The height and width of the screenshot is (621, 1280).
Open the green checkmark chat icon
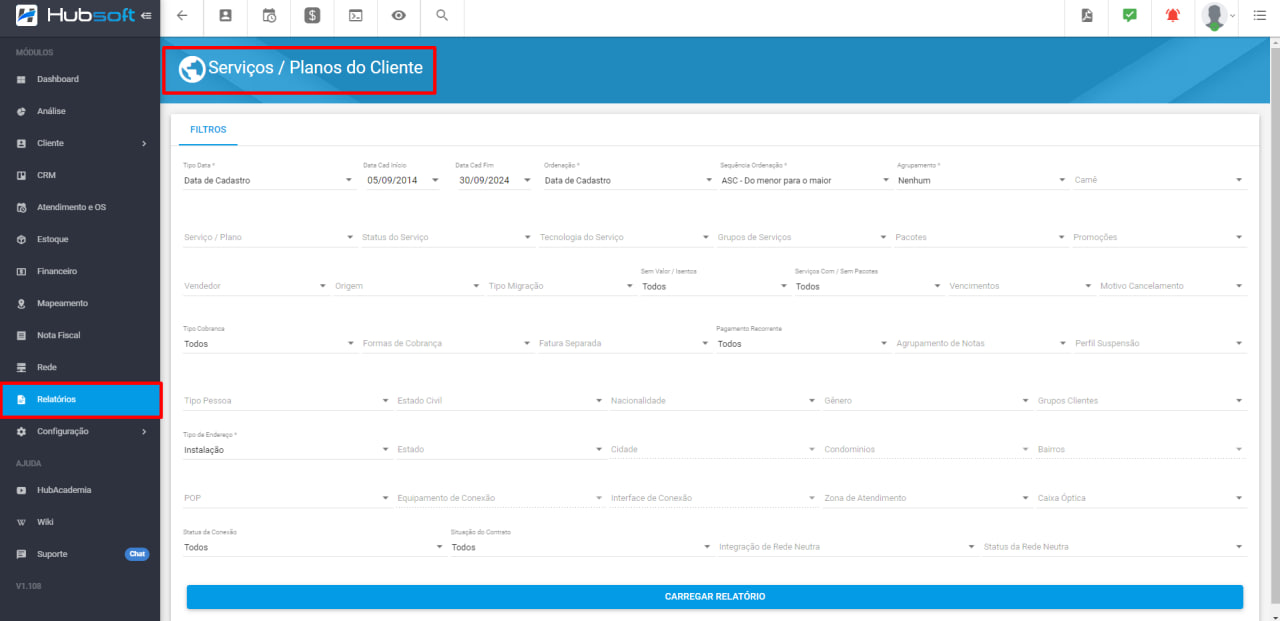click(1130, 15)
